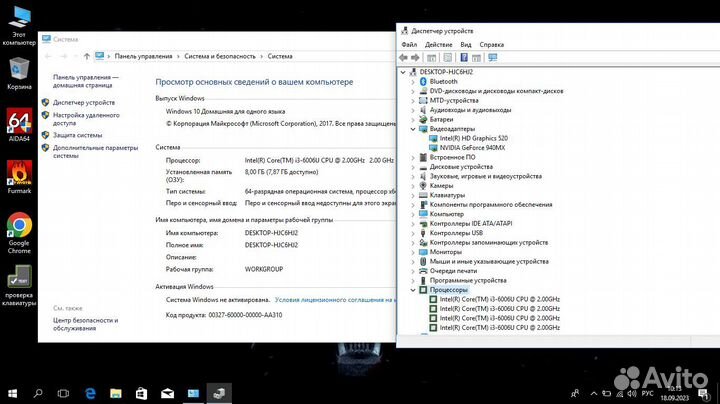Select Intel(R) HD Graphics 520 adapter
The width and height of the screenshot is (720, 404).
(473, 138)
